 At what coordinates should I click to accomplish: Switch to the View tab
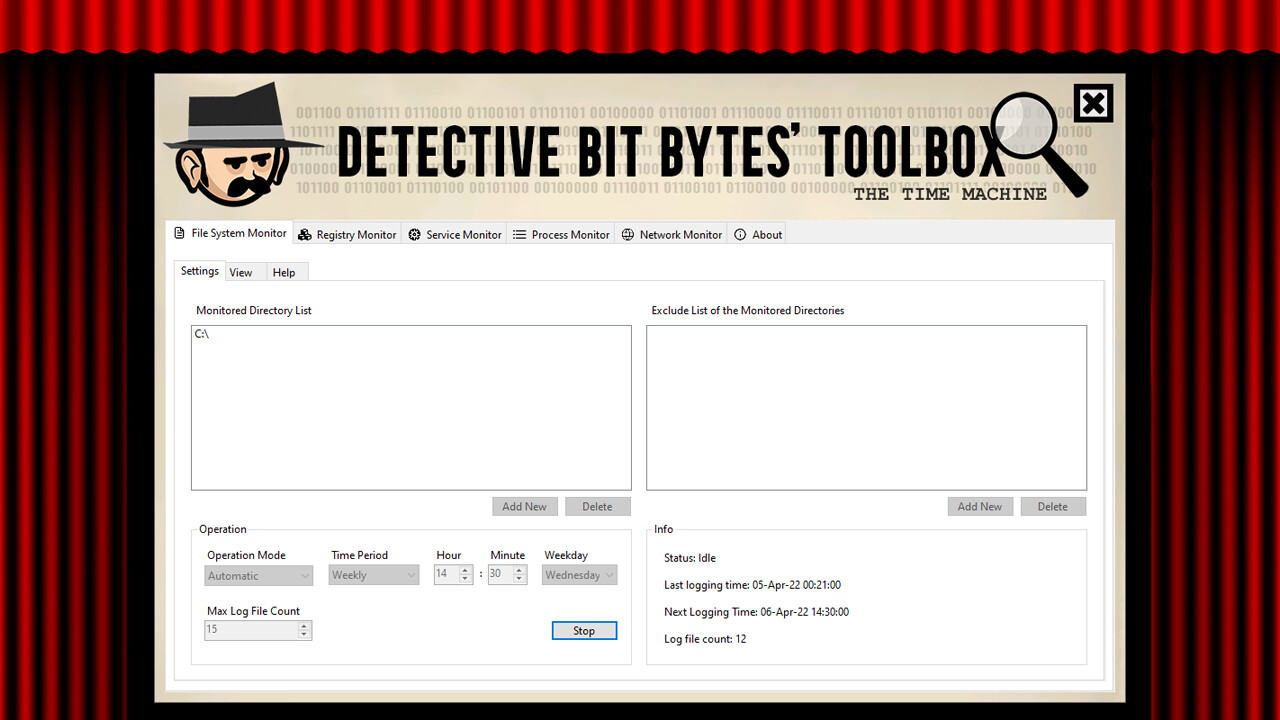[x=241, y=271]
